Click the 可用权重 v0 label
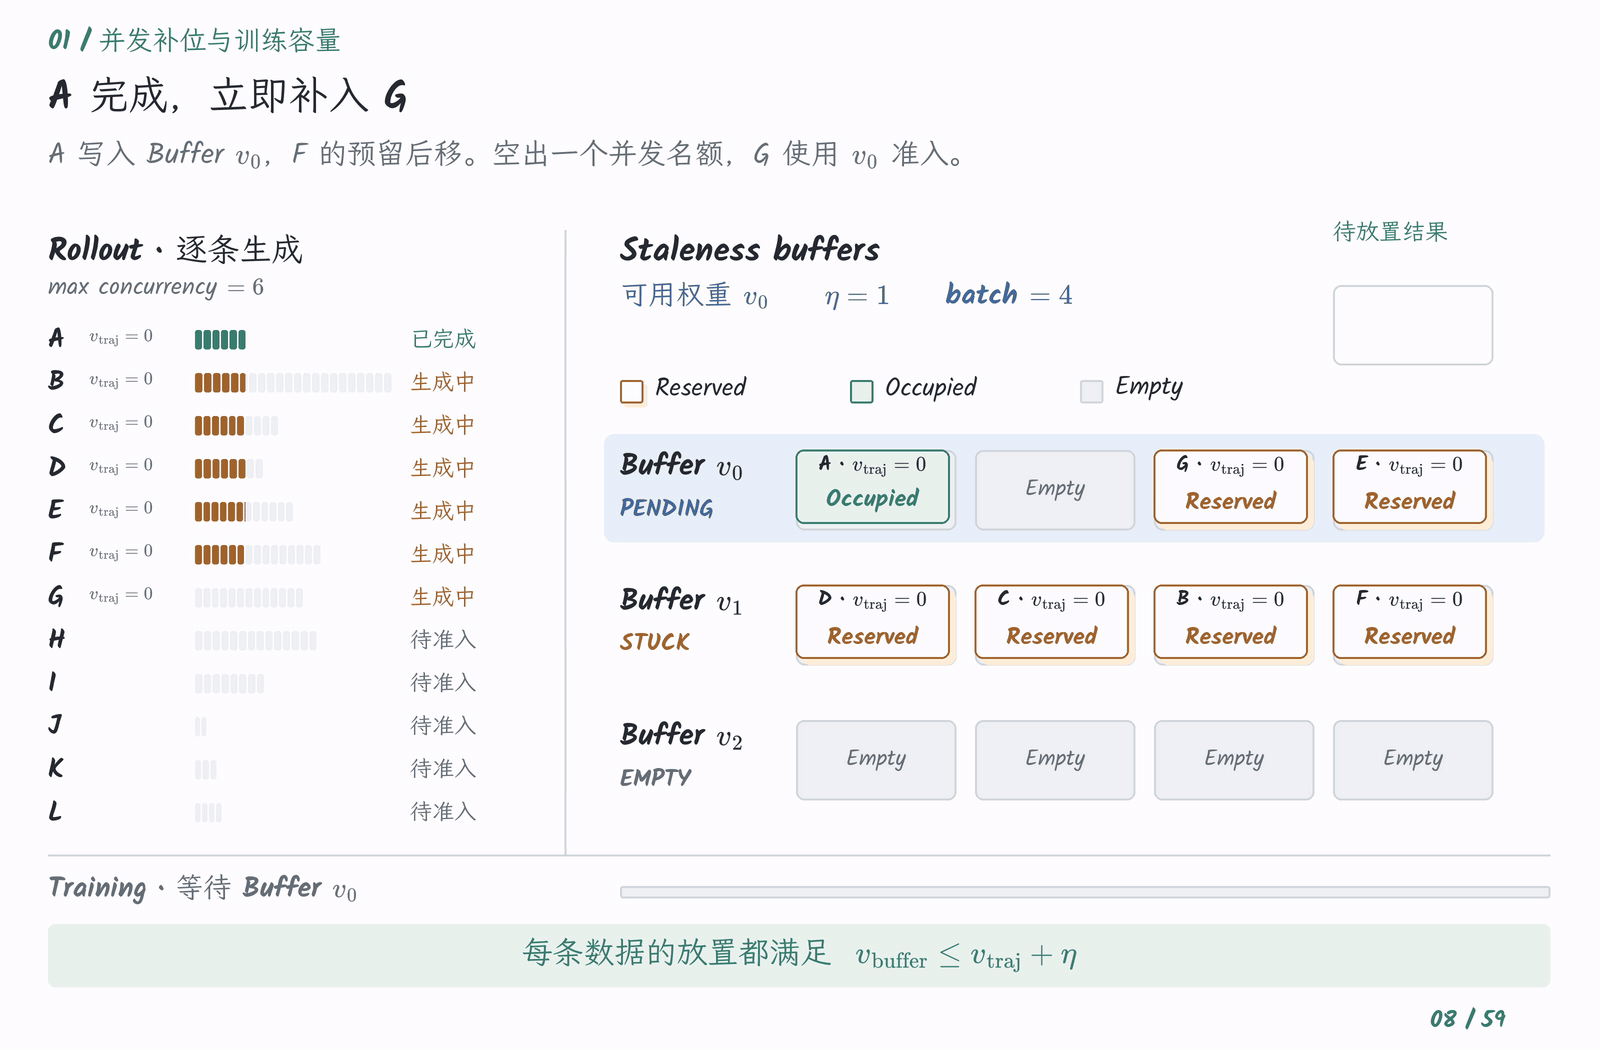 (695, 296)
